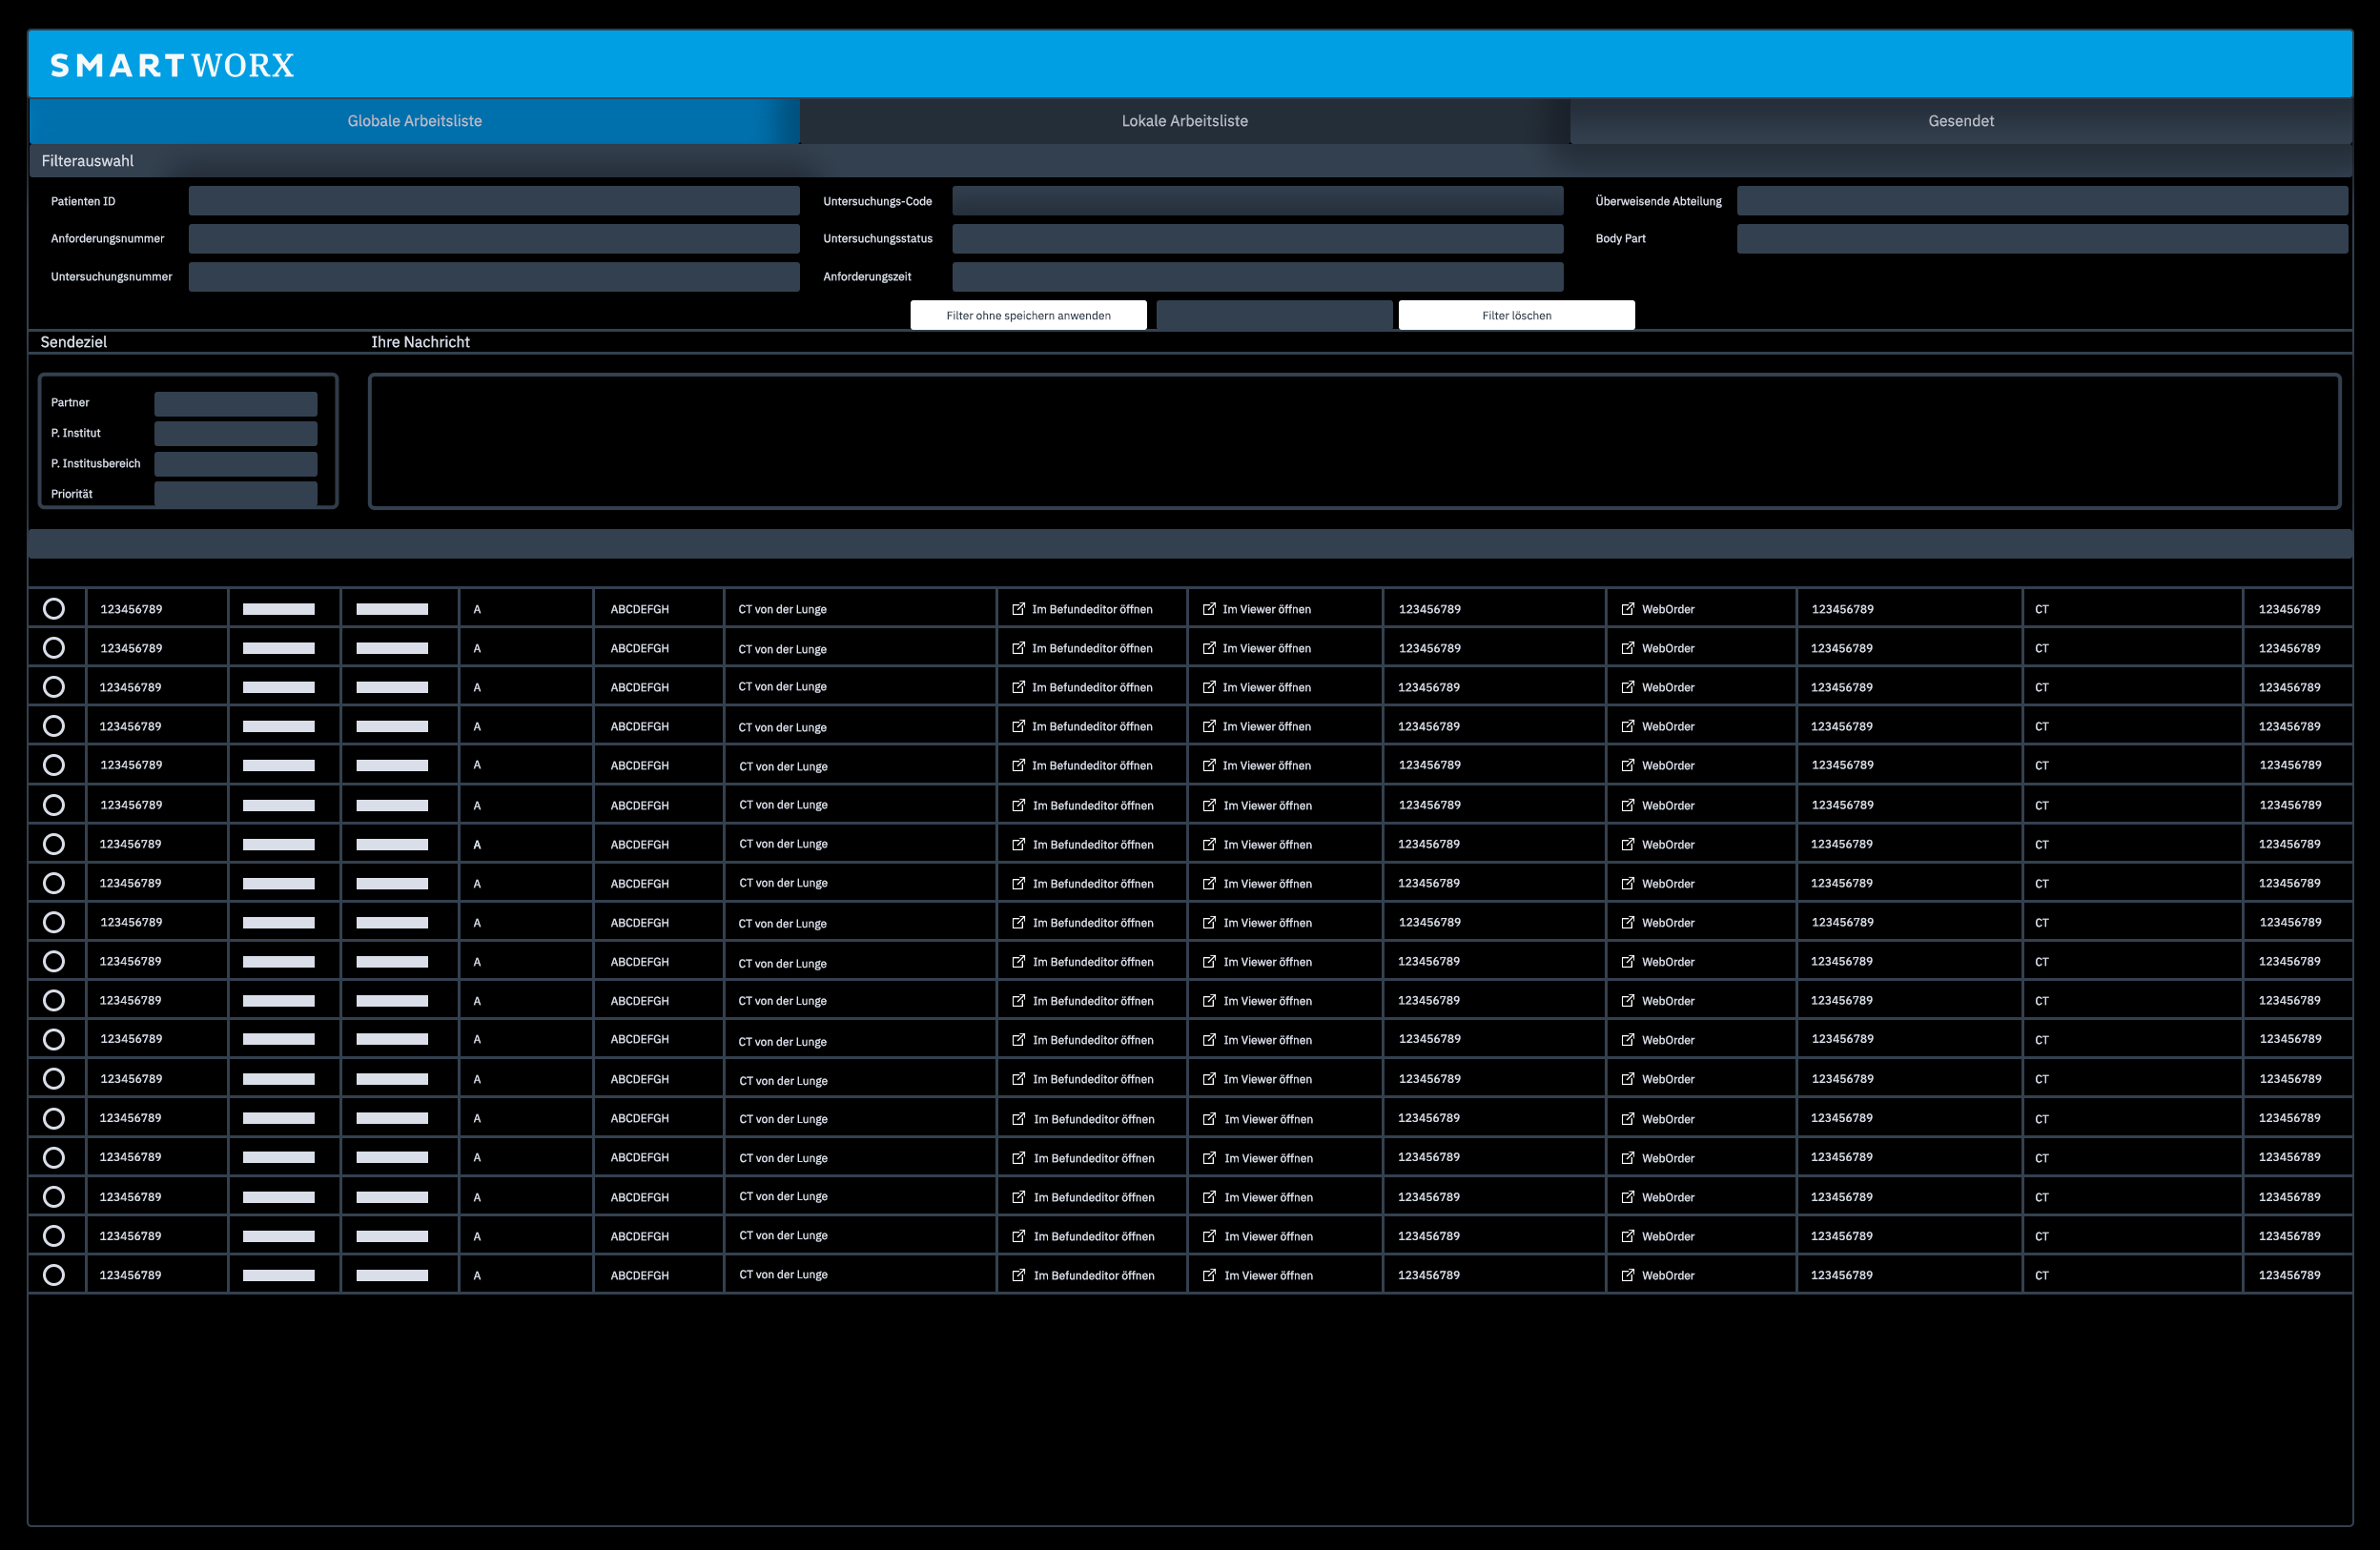Open first row in Befundeditor via its icon
The width and height of the screenshot is (2380, 1550).
pyautogui.click(x=1018, y=608)
